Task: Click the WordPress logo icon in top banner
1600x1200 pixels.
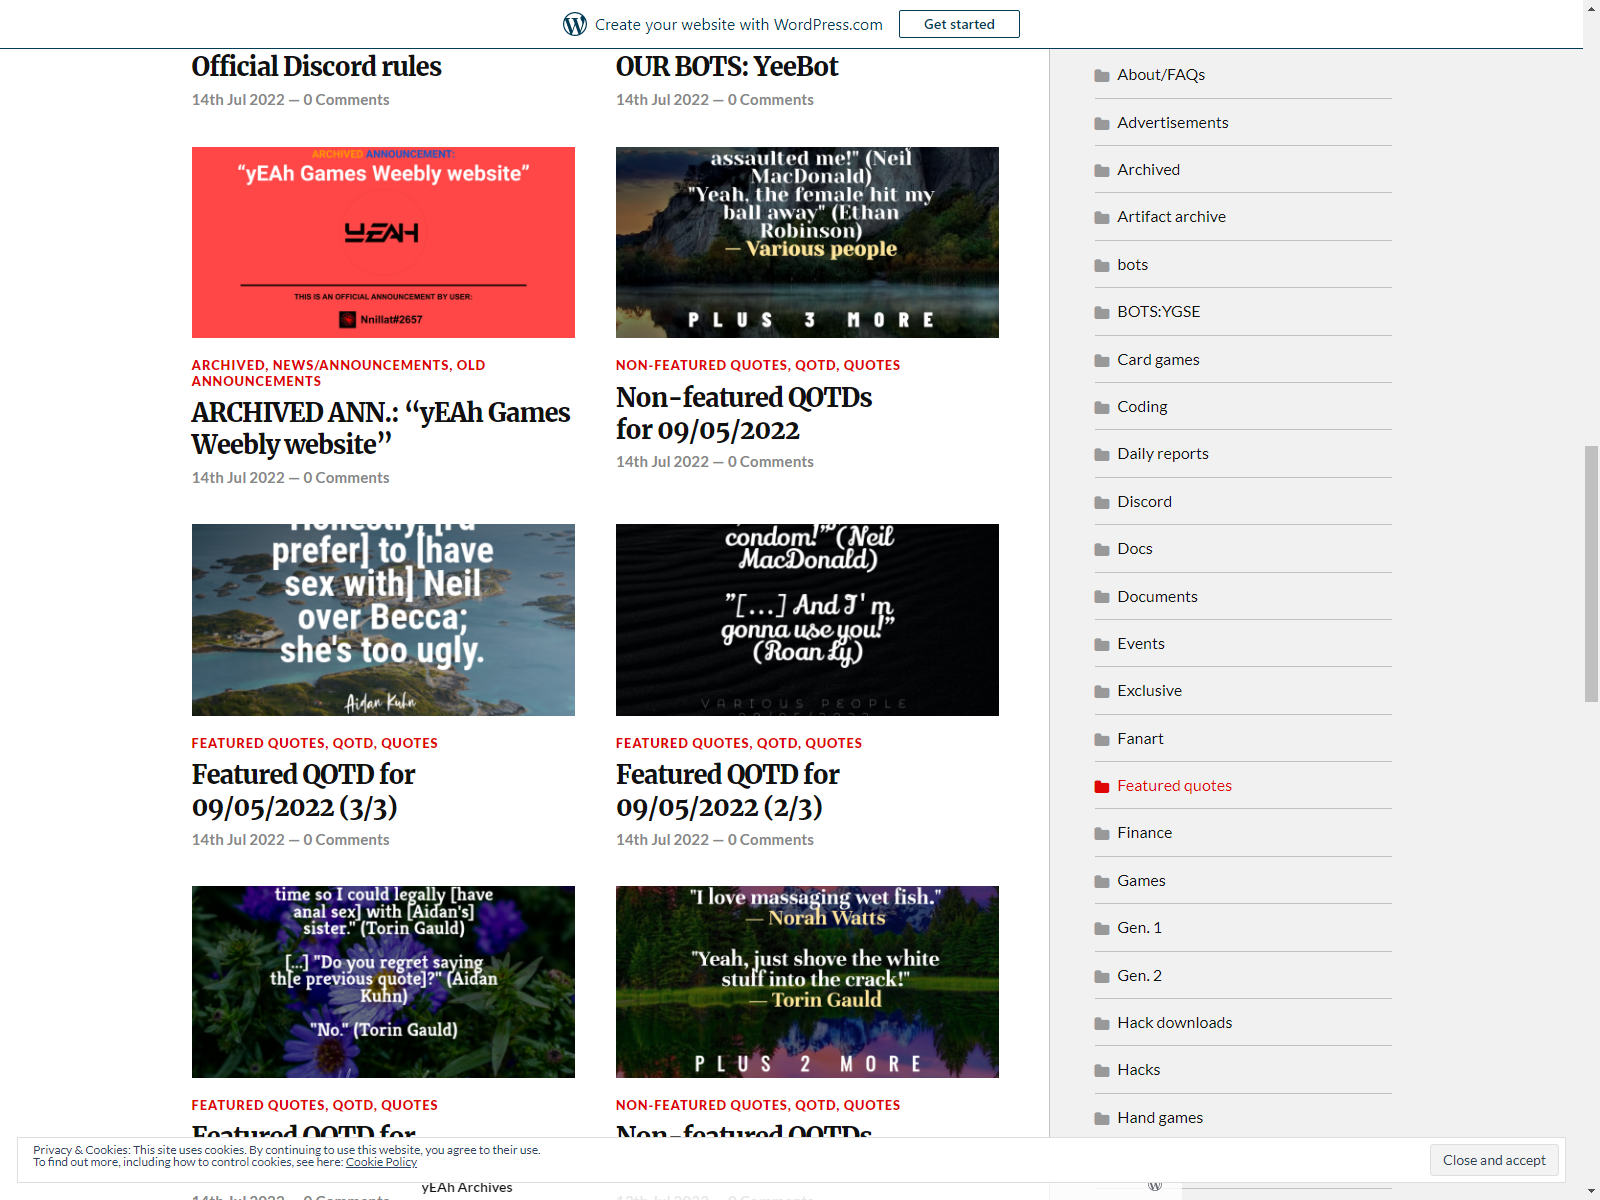Action: coord(575,24)
